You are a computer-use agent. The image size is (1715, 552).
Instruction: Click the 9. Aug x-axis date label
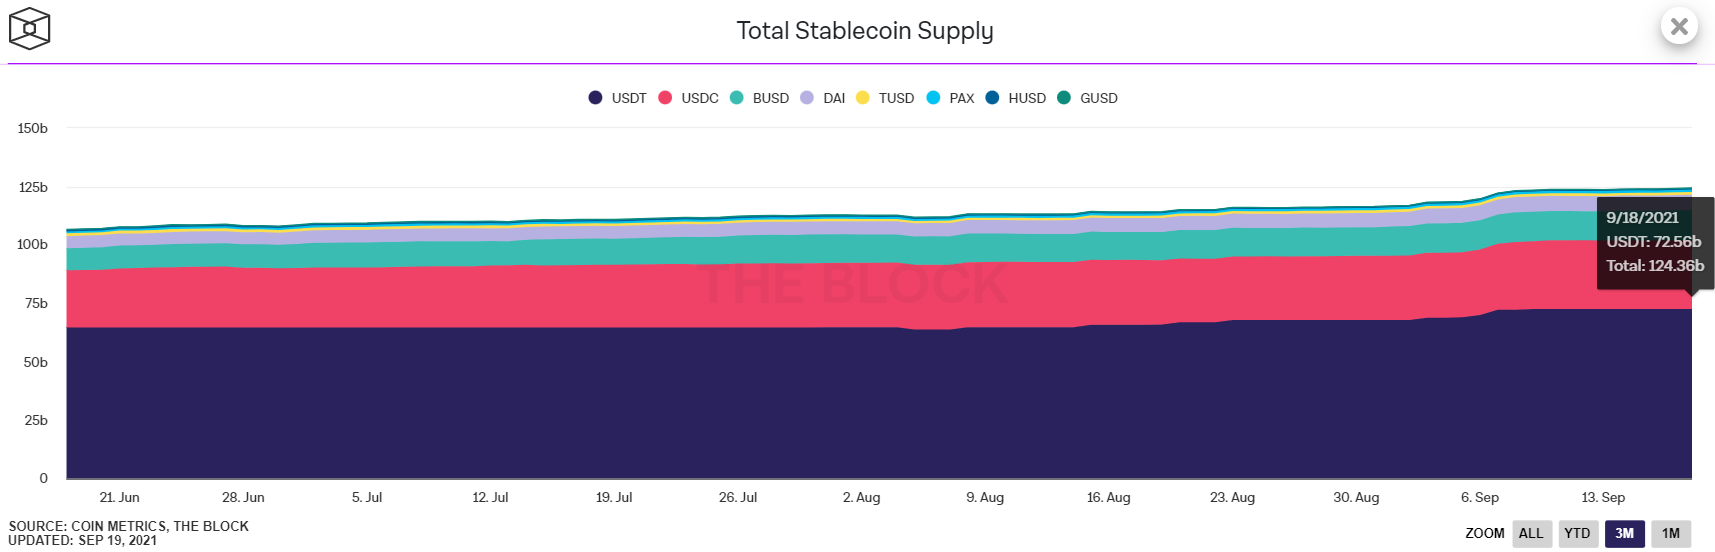[985, 497]
